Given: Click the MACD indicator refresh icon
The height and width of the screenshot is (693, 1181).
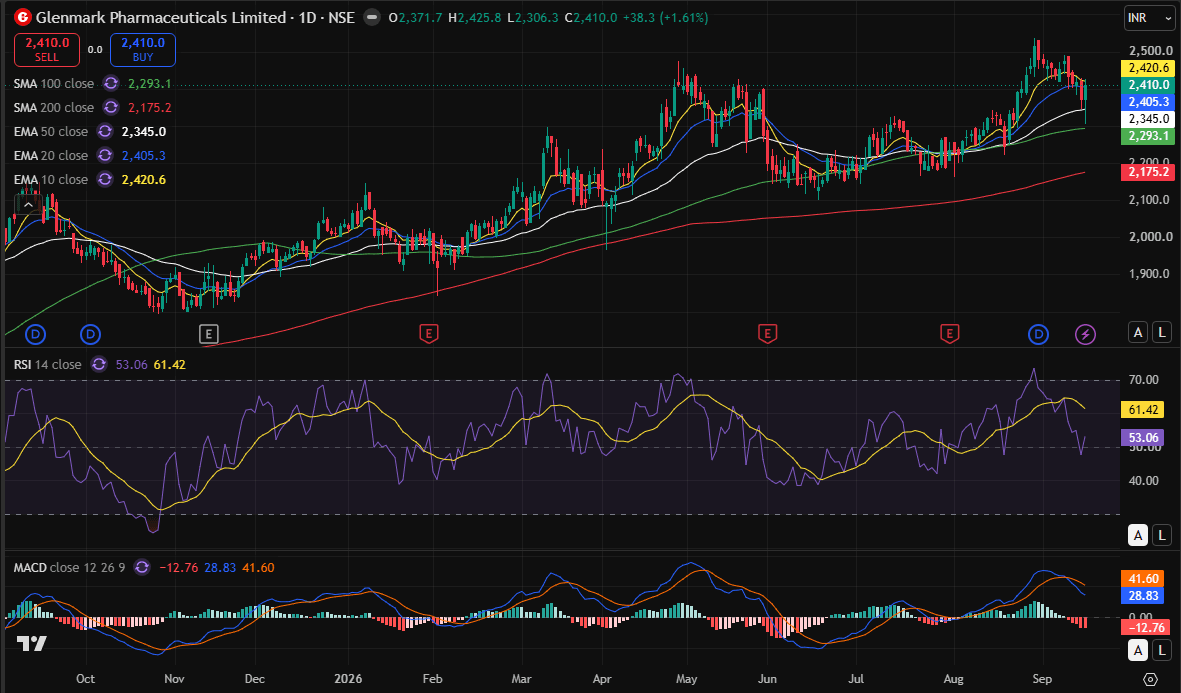Looking at the screenshot, I should pos(142,568).
